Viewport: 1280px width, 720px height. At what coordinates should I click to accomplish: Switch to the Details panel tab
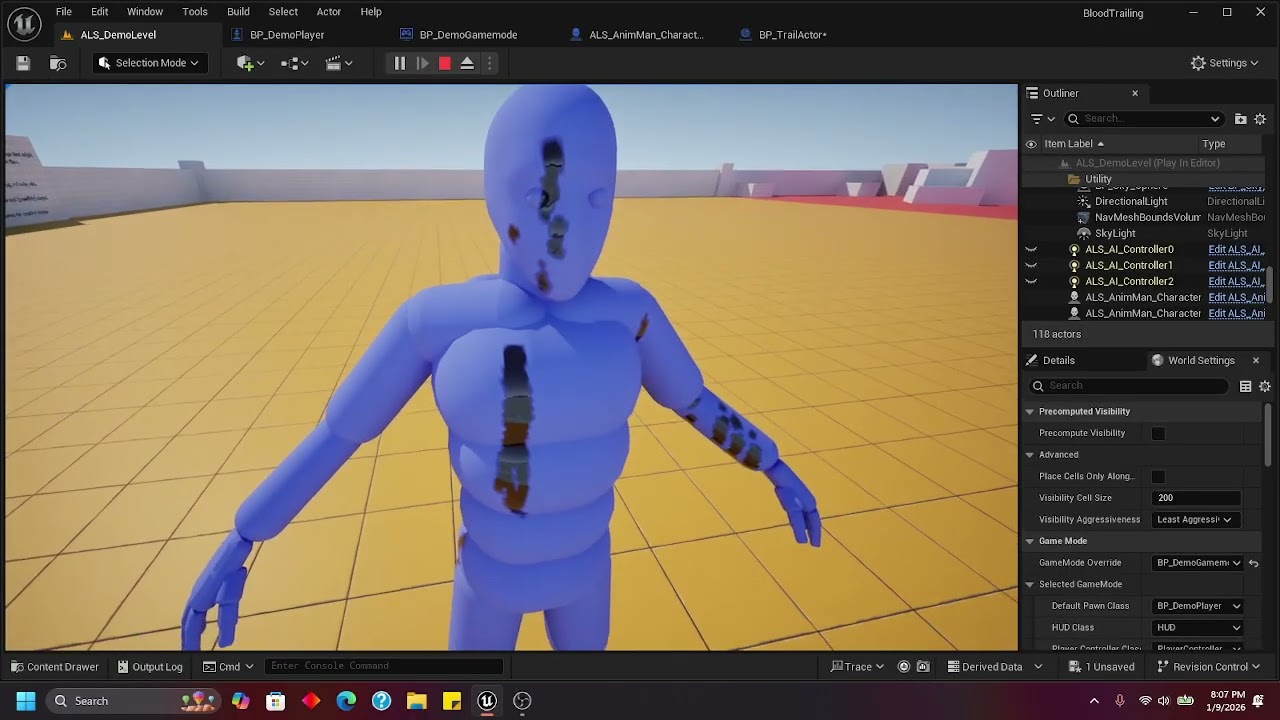[x=1058, y=360]
